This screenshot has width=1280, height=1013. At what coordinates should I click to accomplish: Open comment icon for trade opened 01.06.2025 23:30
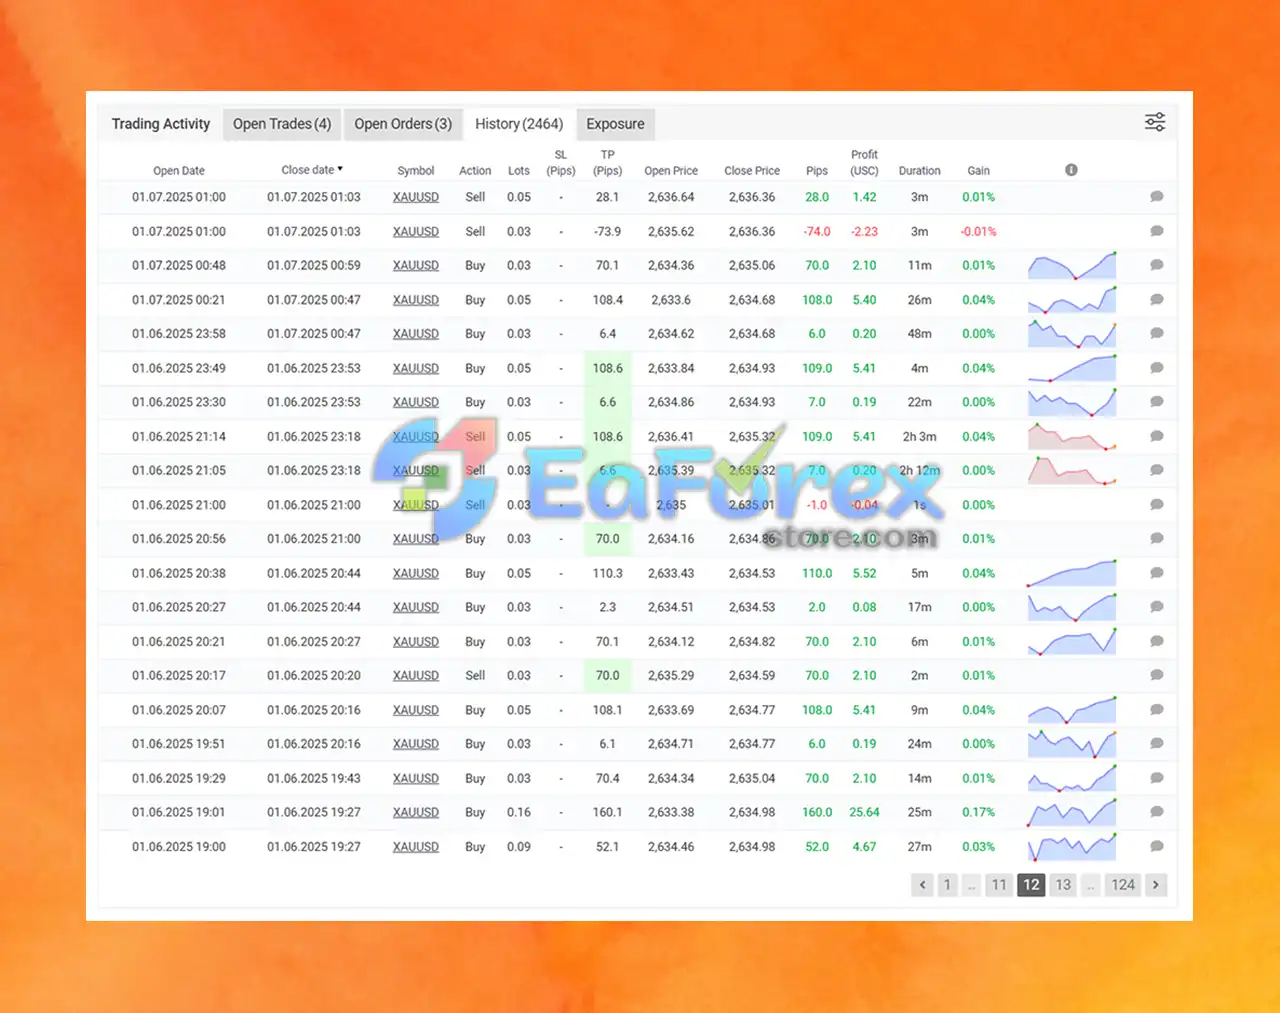click(x=1156, y=402)
